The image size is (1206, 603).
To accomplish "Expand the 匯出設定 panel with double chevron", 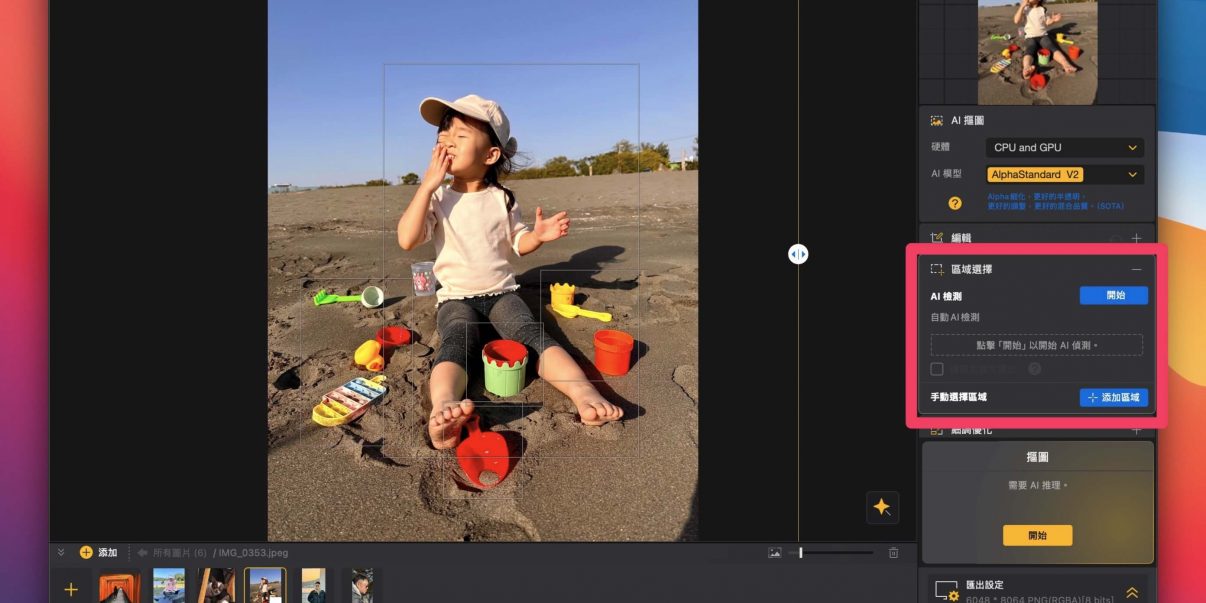I will [x=1132, y=592].
